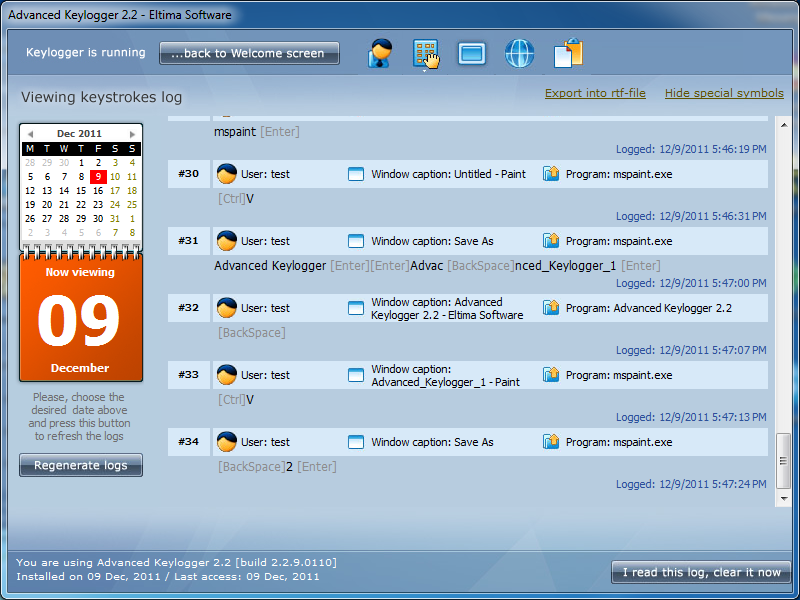Toggle Hide special symbols

[x=724, y=93]
